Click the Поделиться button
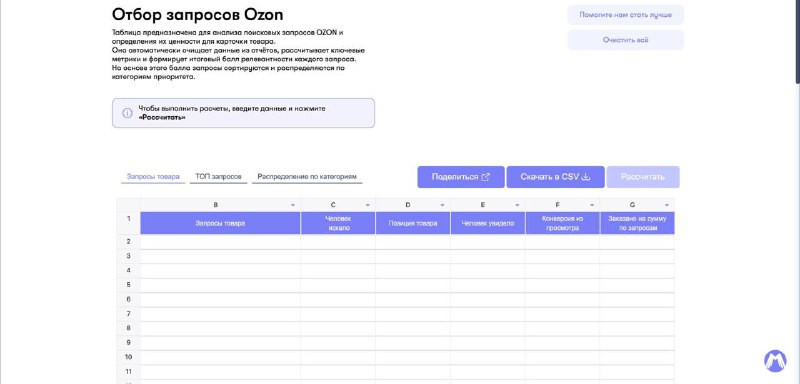800x384 pixels. [x=461, y=177]
